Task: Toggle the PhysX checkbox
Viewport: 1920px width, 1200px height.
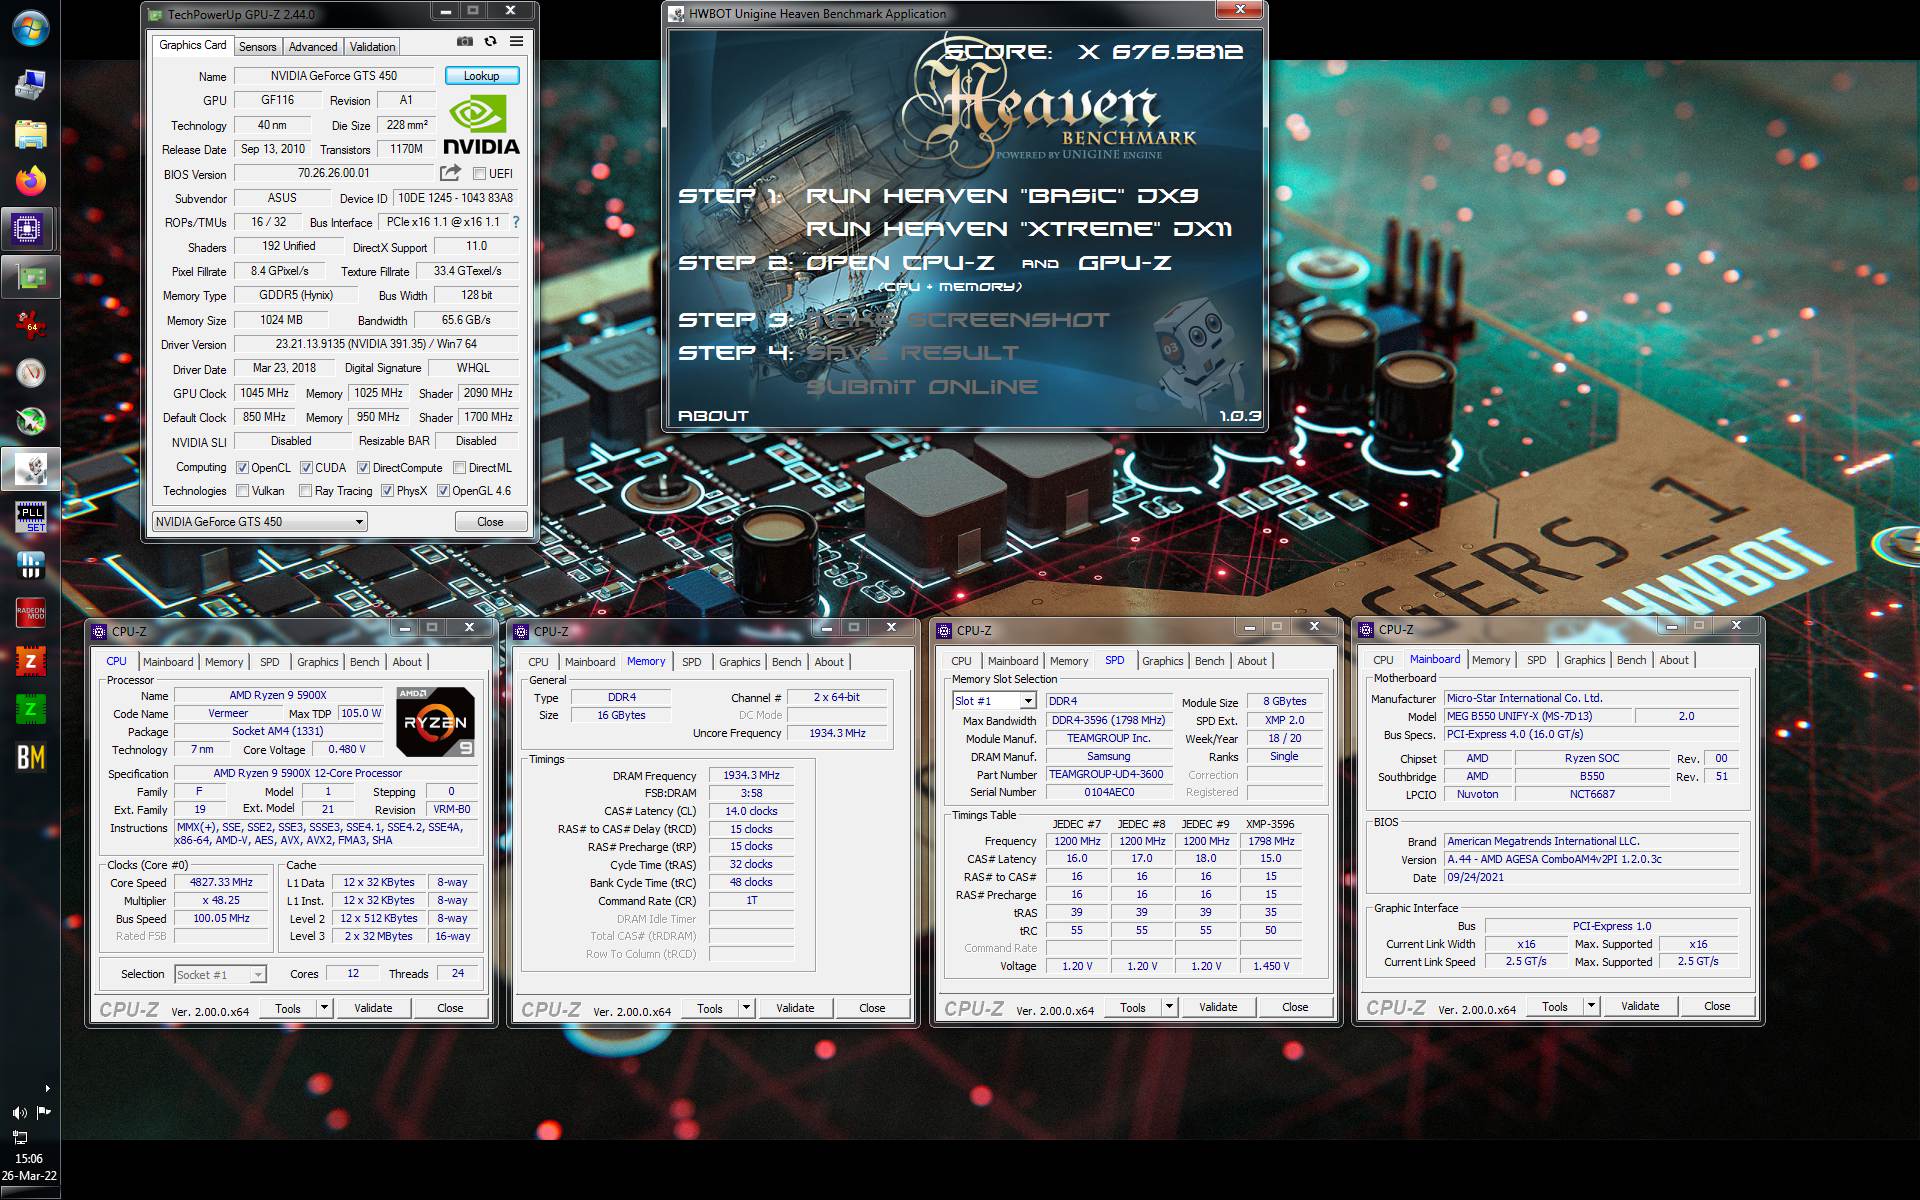Action: pyautogui.click(x=387, y=491)
